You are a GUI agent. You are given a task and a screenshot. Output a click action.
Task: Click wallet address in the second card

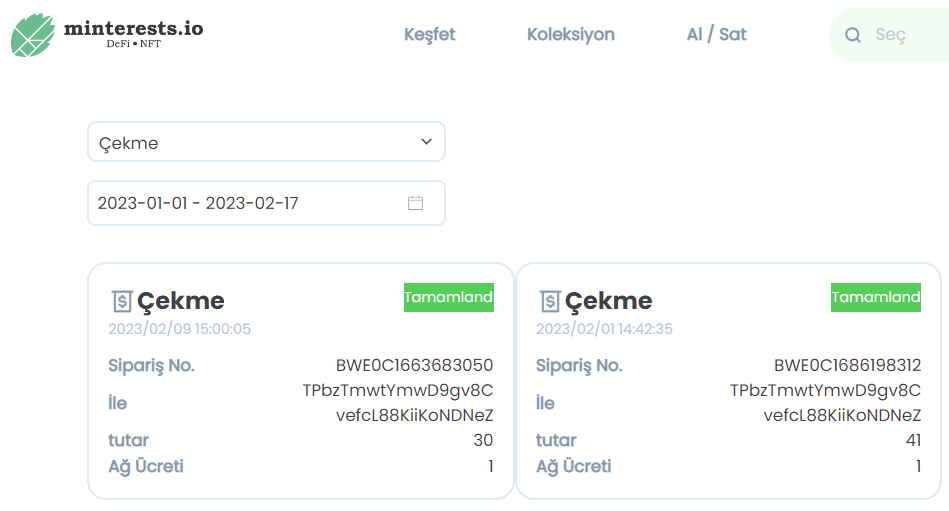(x=826, y=403)
